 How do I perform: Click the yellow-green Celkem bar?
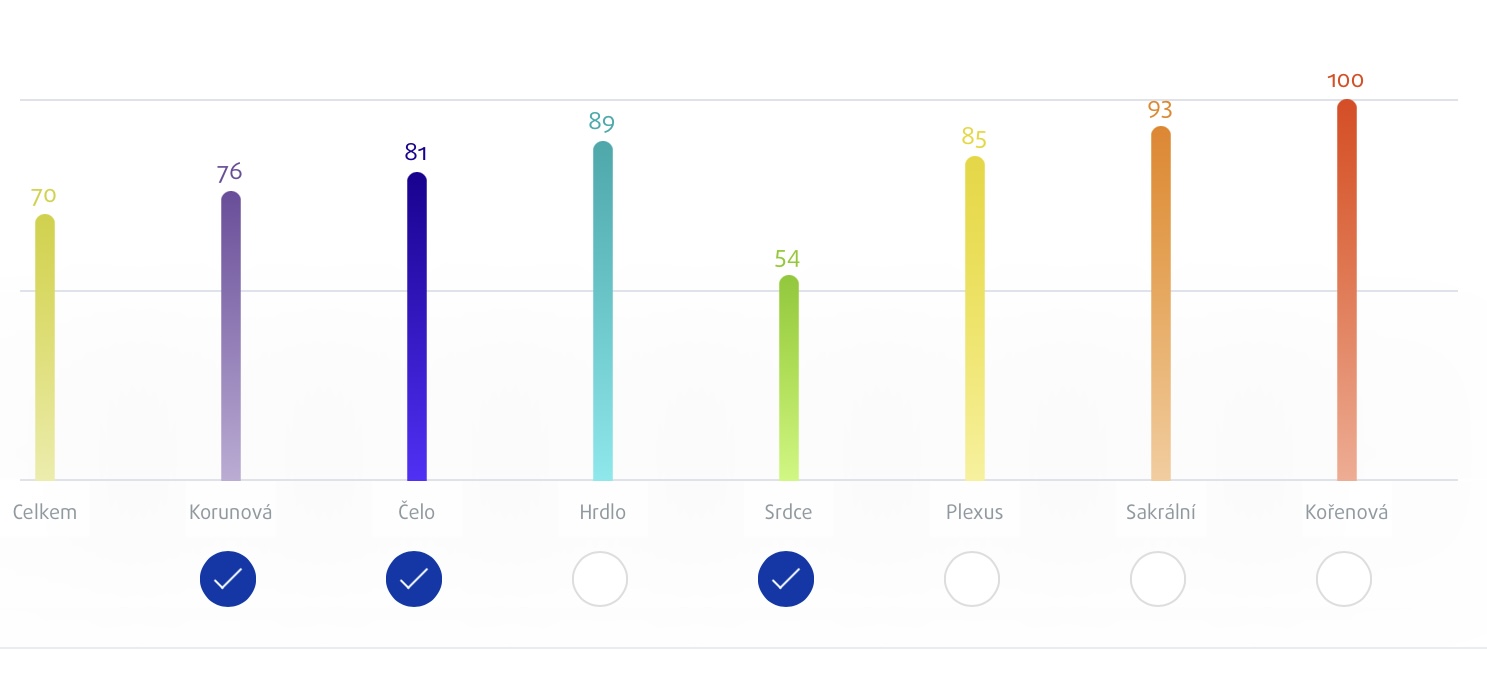45,347
